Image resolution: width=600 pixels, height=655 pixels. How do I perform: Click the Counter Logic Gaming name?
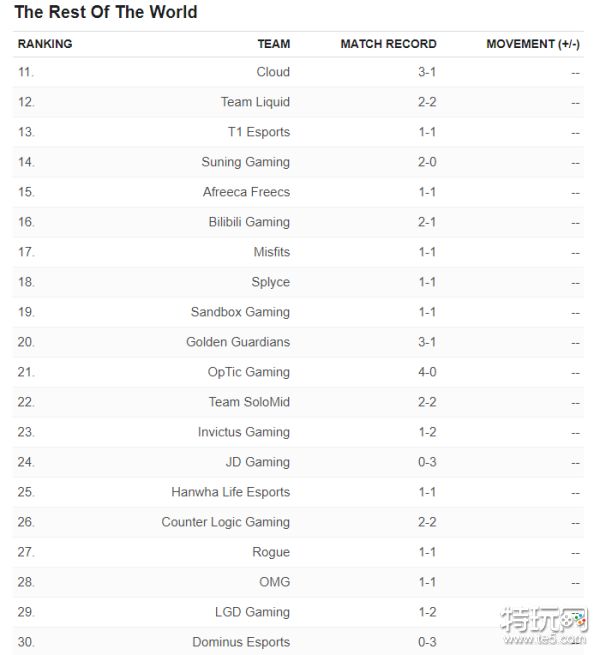(226, 522)
